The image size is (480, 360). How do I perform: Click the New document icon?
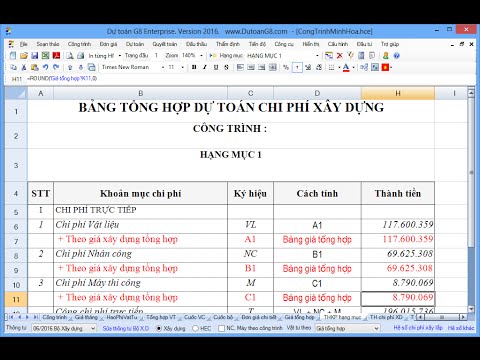(x=12, y=56)
